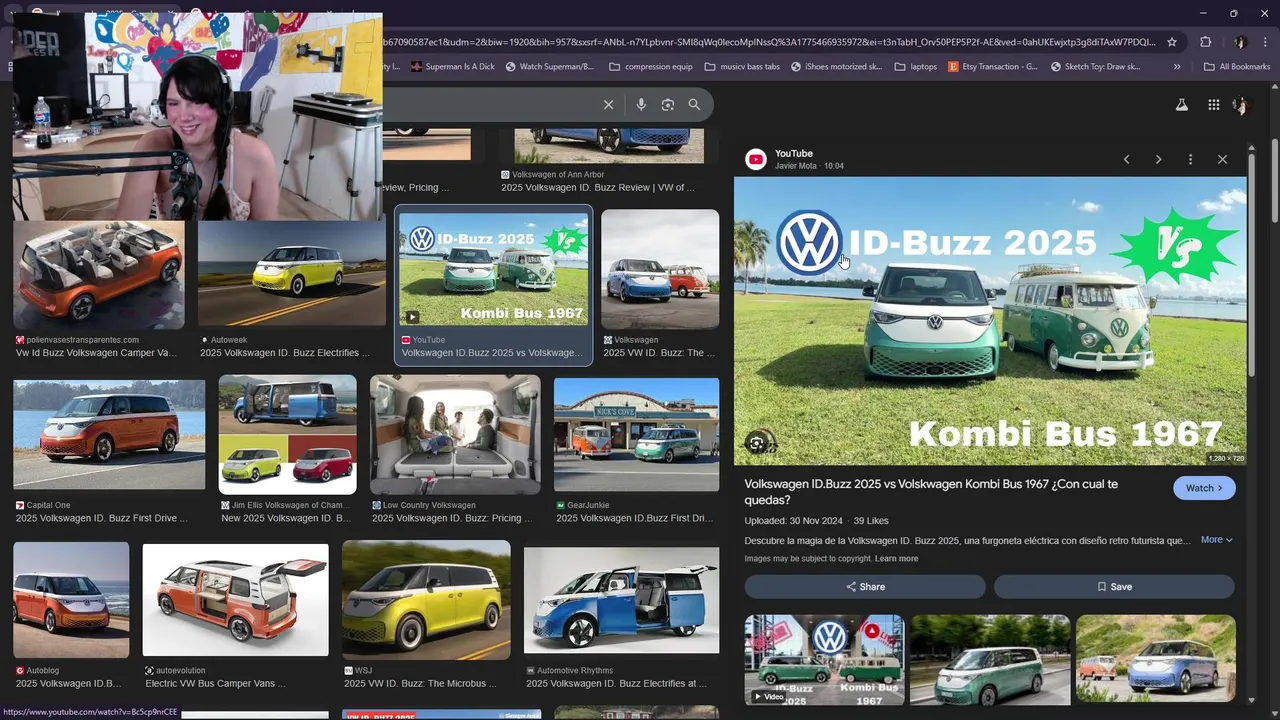Show hidden bookmarks with the double chevron
The height and width of the screenshot is (720, 1280).
(x=1177, y=67)
